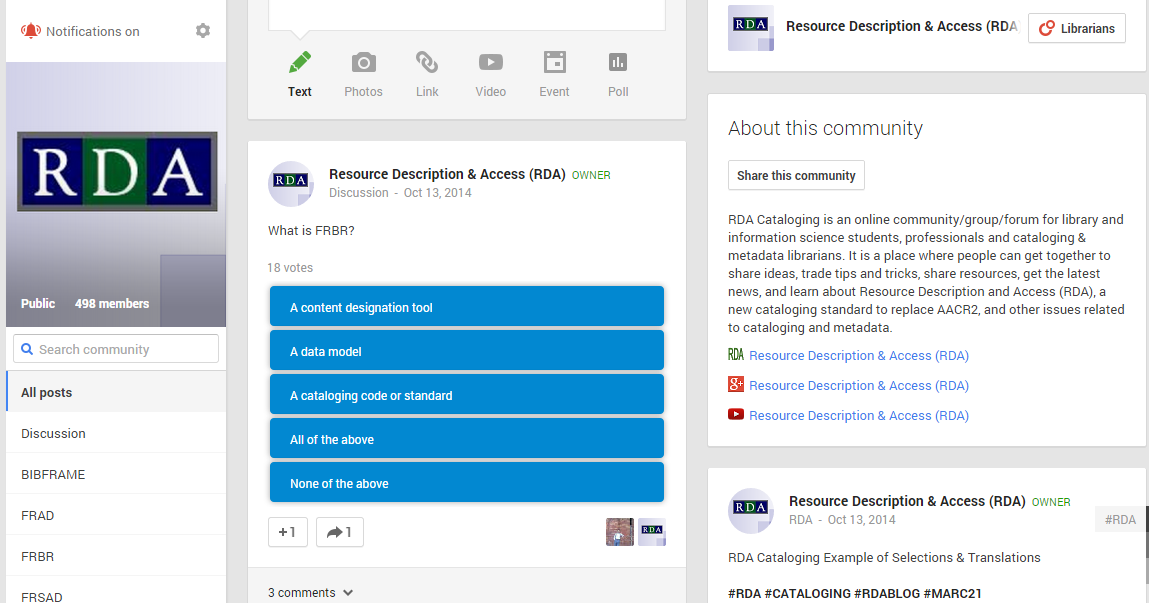
Task: Click the page vertical scrollbar
Action: point(1146,531)
